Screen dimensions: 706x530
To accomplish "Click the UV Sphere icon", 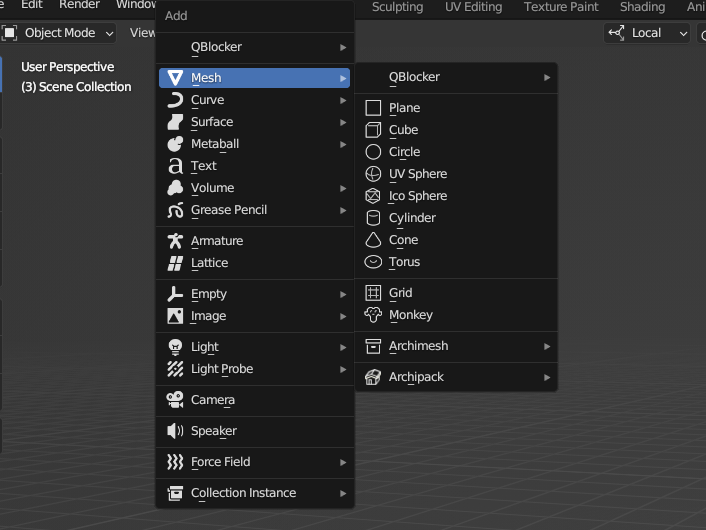I will (x=373, y=174).
